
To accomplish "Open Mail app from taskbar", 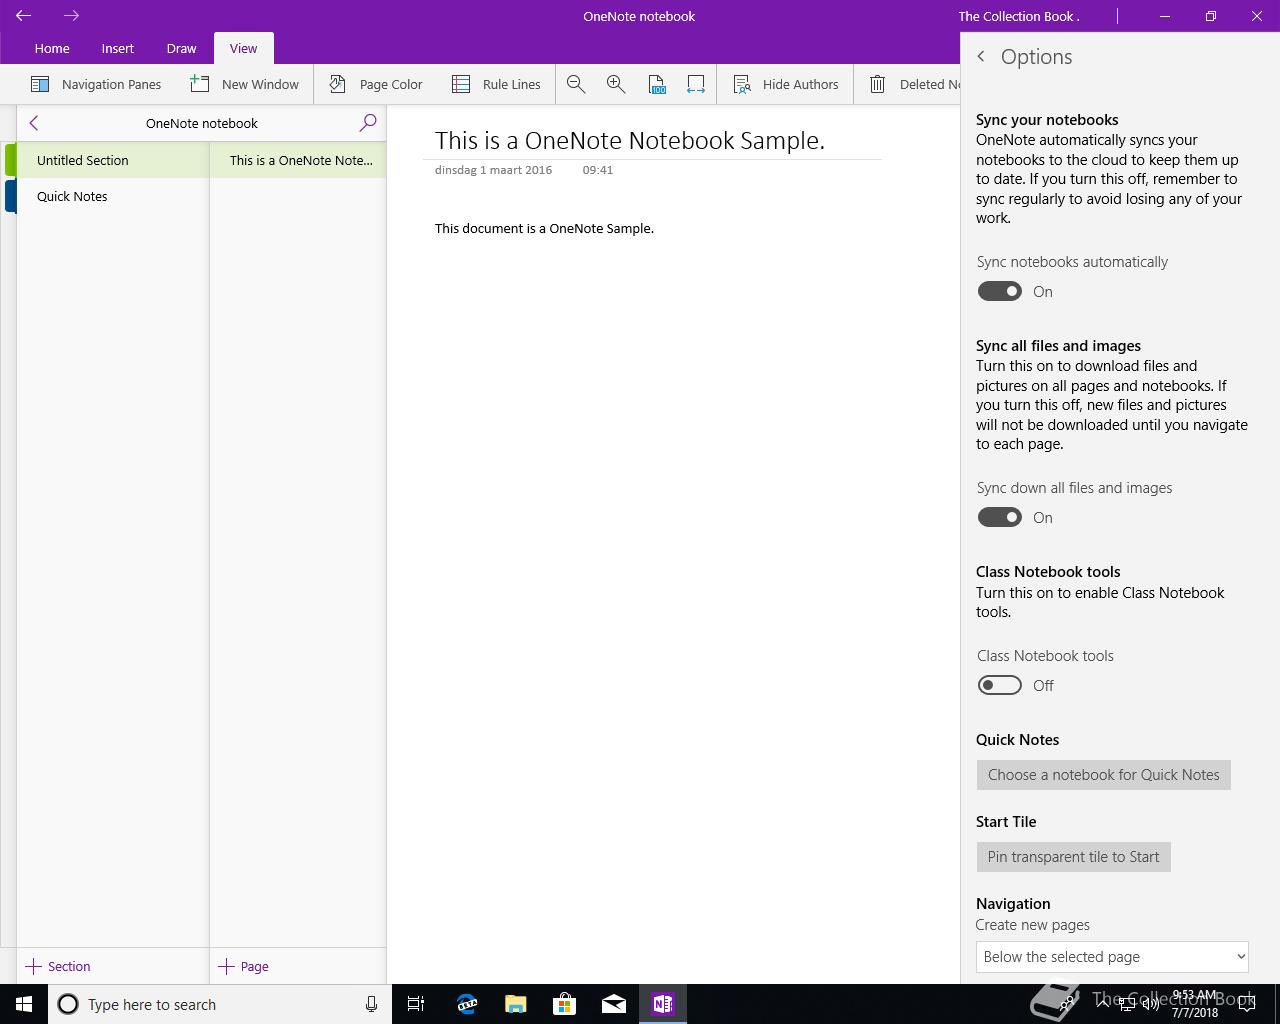I will [x=613, y=1004].
